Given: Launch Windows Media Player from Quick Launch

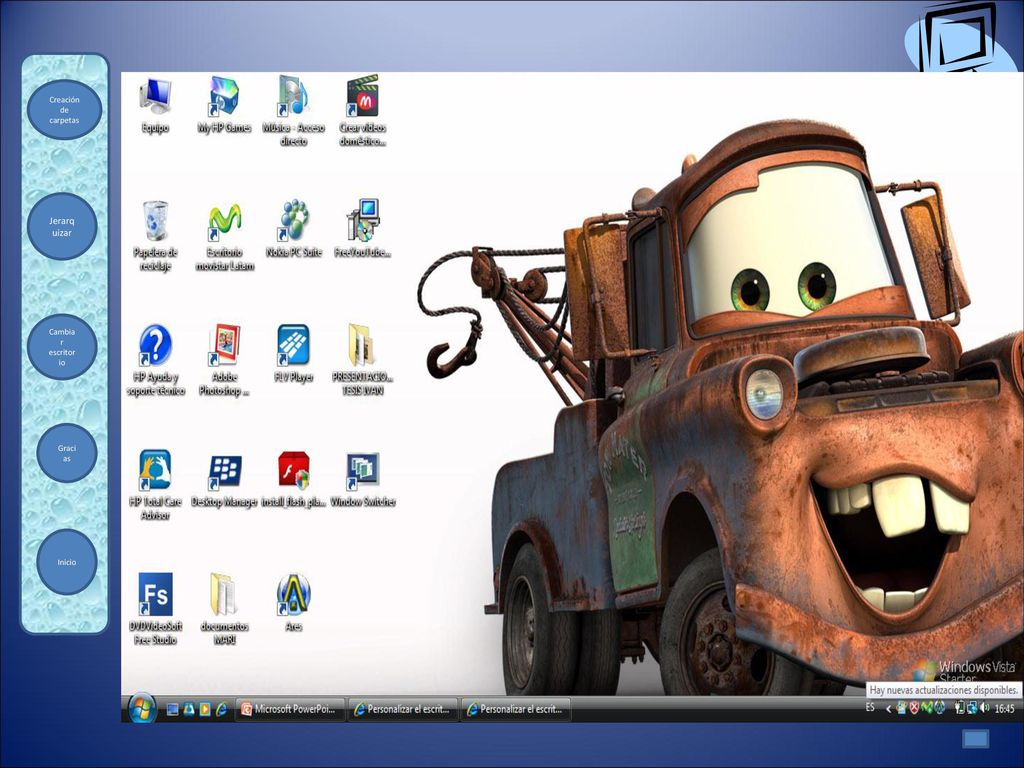Looking at the screenshot, I should (x=205, y=709).
